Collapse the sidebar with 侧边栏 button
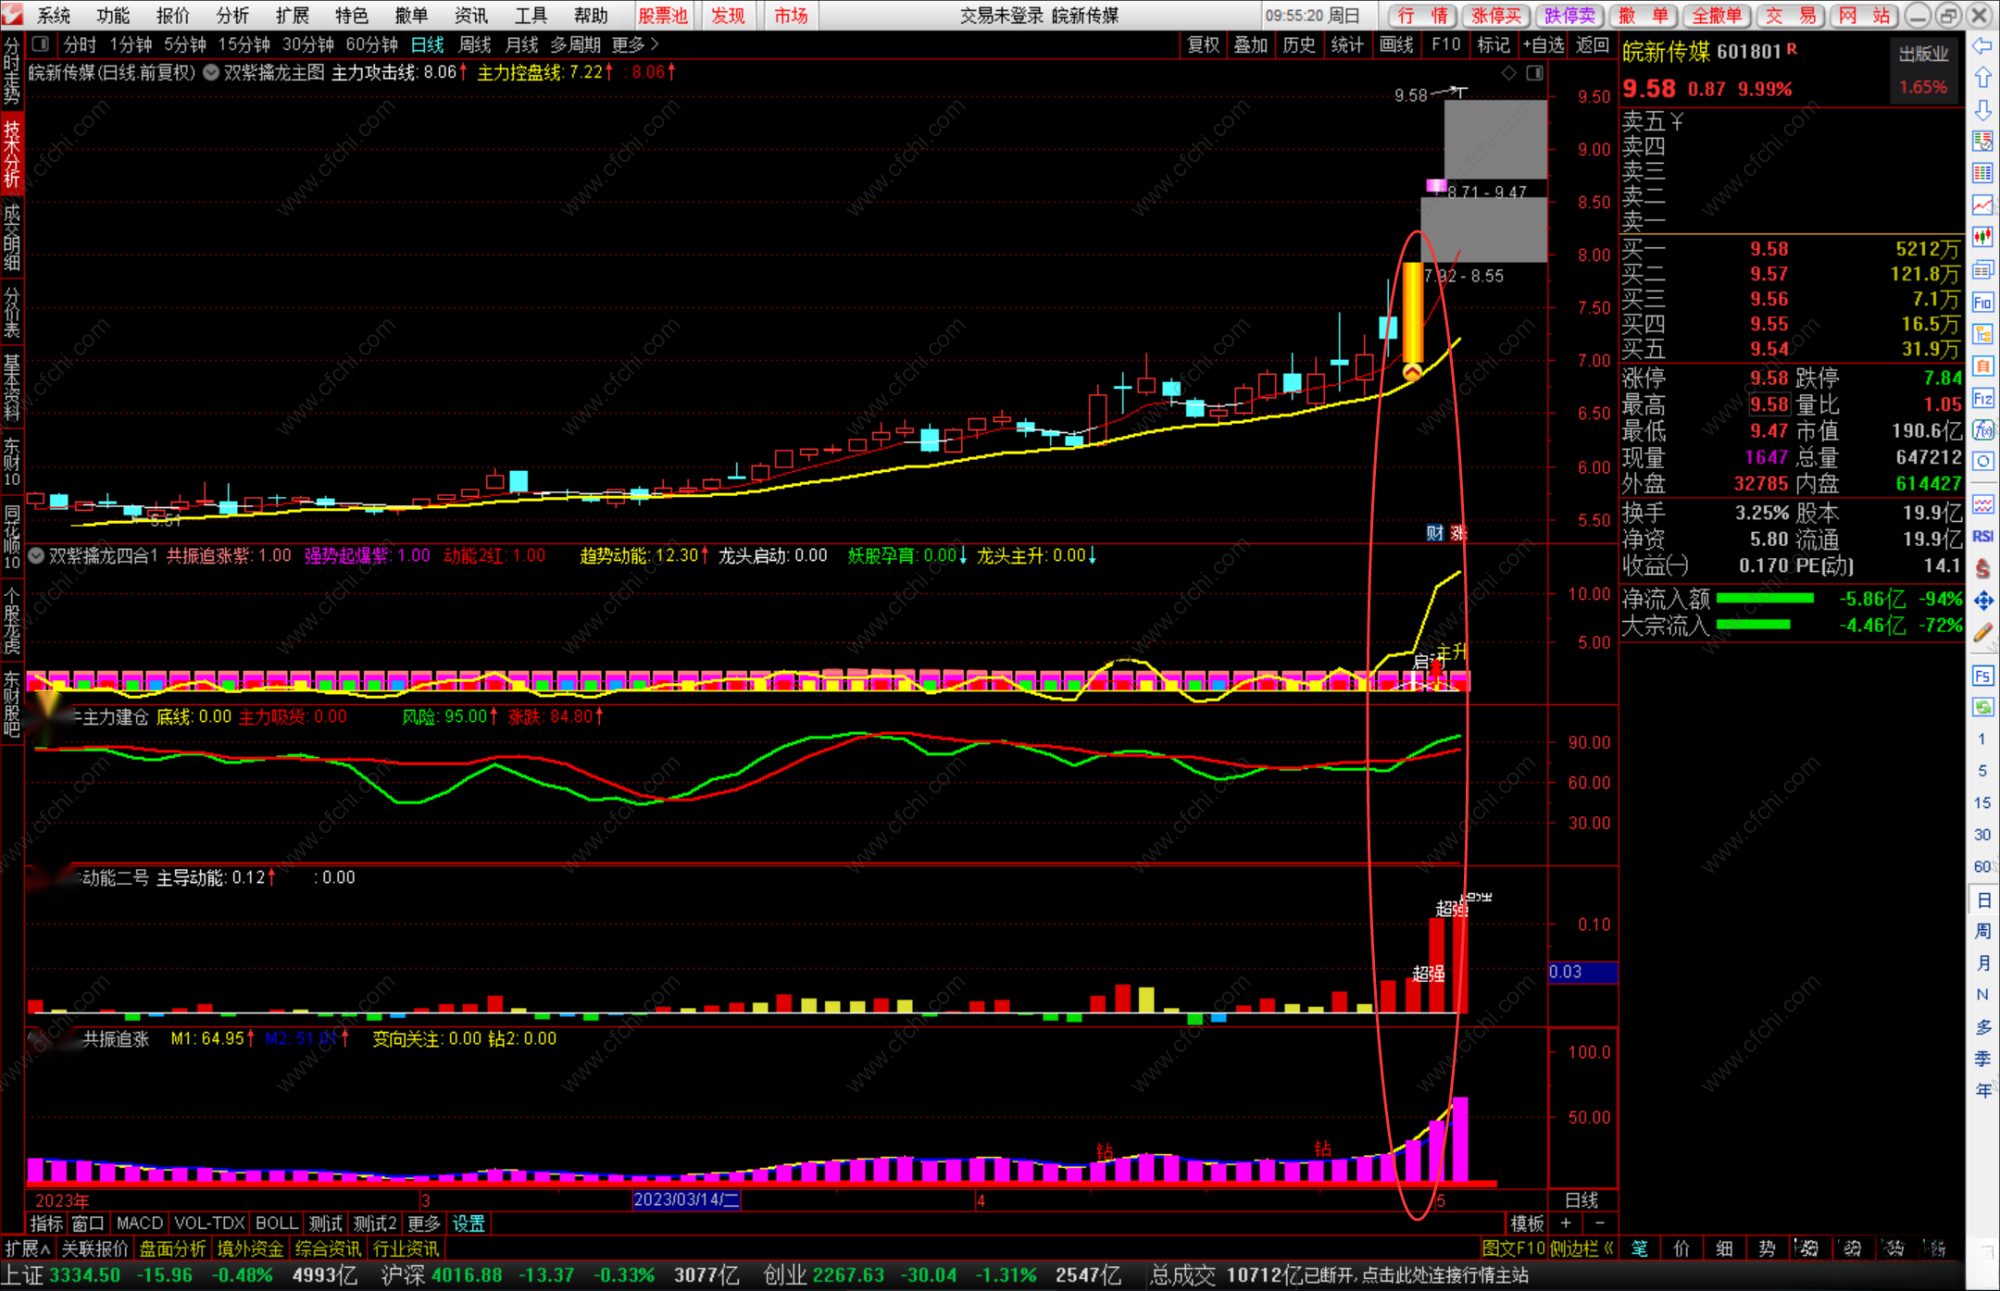Screen dimensions: 2000x1291 [x=1581, y=1248]
